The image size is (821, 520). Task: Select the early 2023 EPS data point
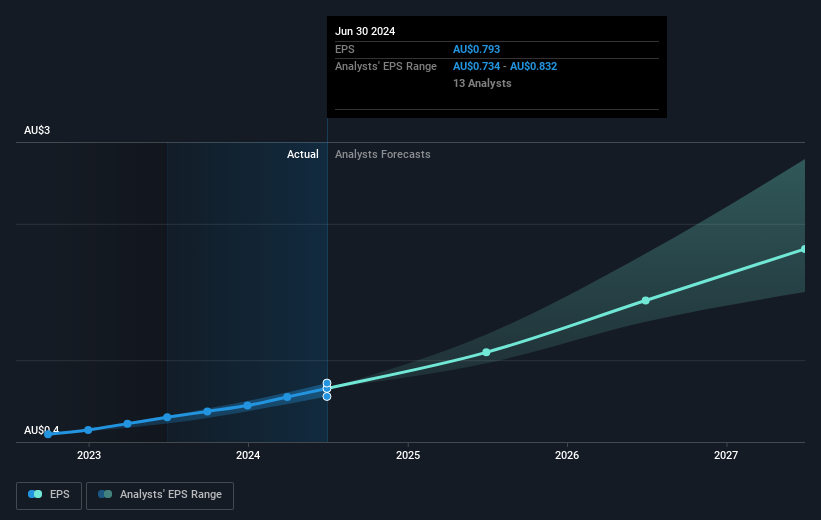tap(88, 430)
